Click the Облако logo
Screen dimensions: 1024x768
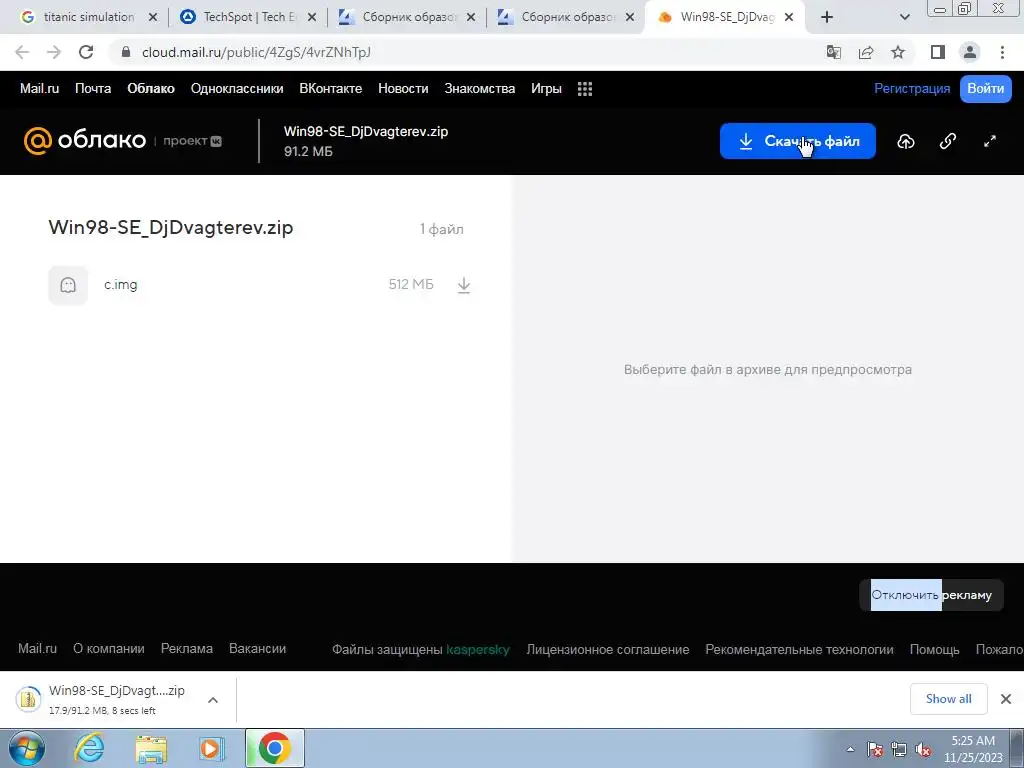(85, 140)
